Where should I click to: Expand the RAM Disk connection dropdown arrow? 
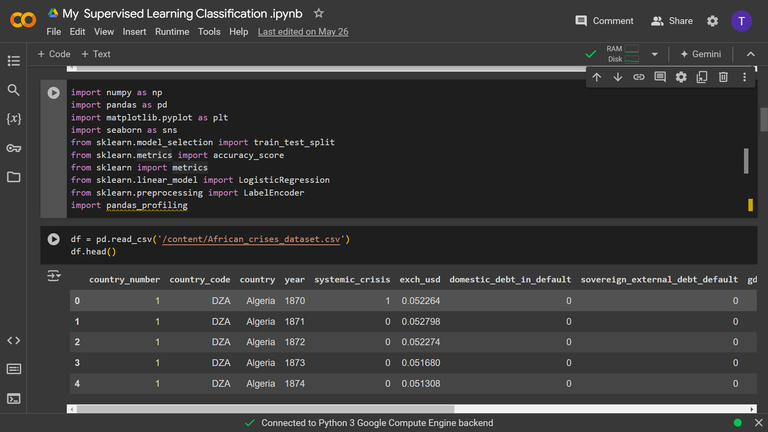click(x=655, y=54)
